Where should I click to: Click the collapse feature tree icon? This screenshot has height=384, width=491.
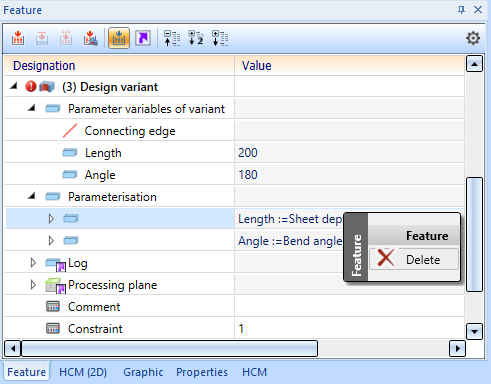(x=172, y=38)
